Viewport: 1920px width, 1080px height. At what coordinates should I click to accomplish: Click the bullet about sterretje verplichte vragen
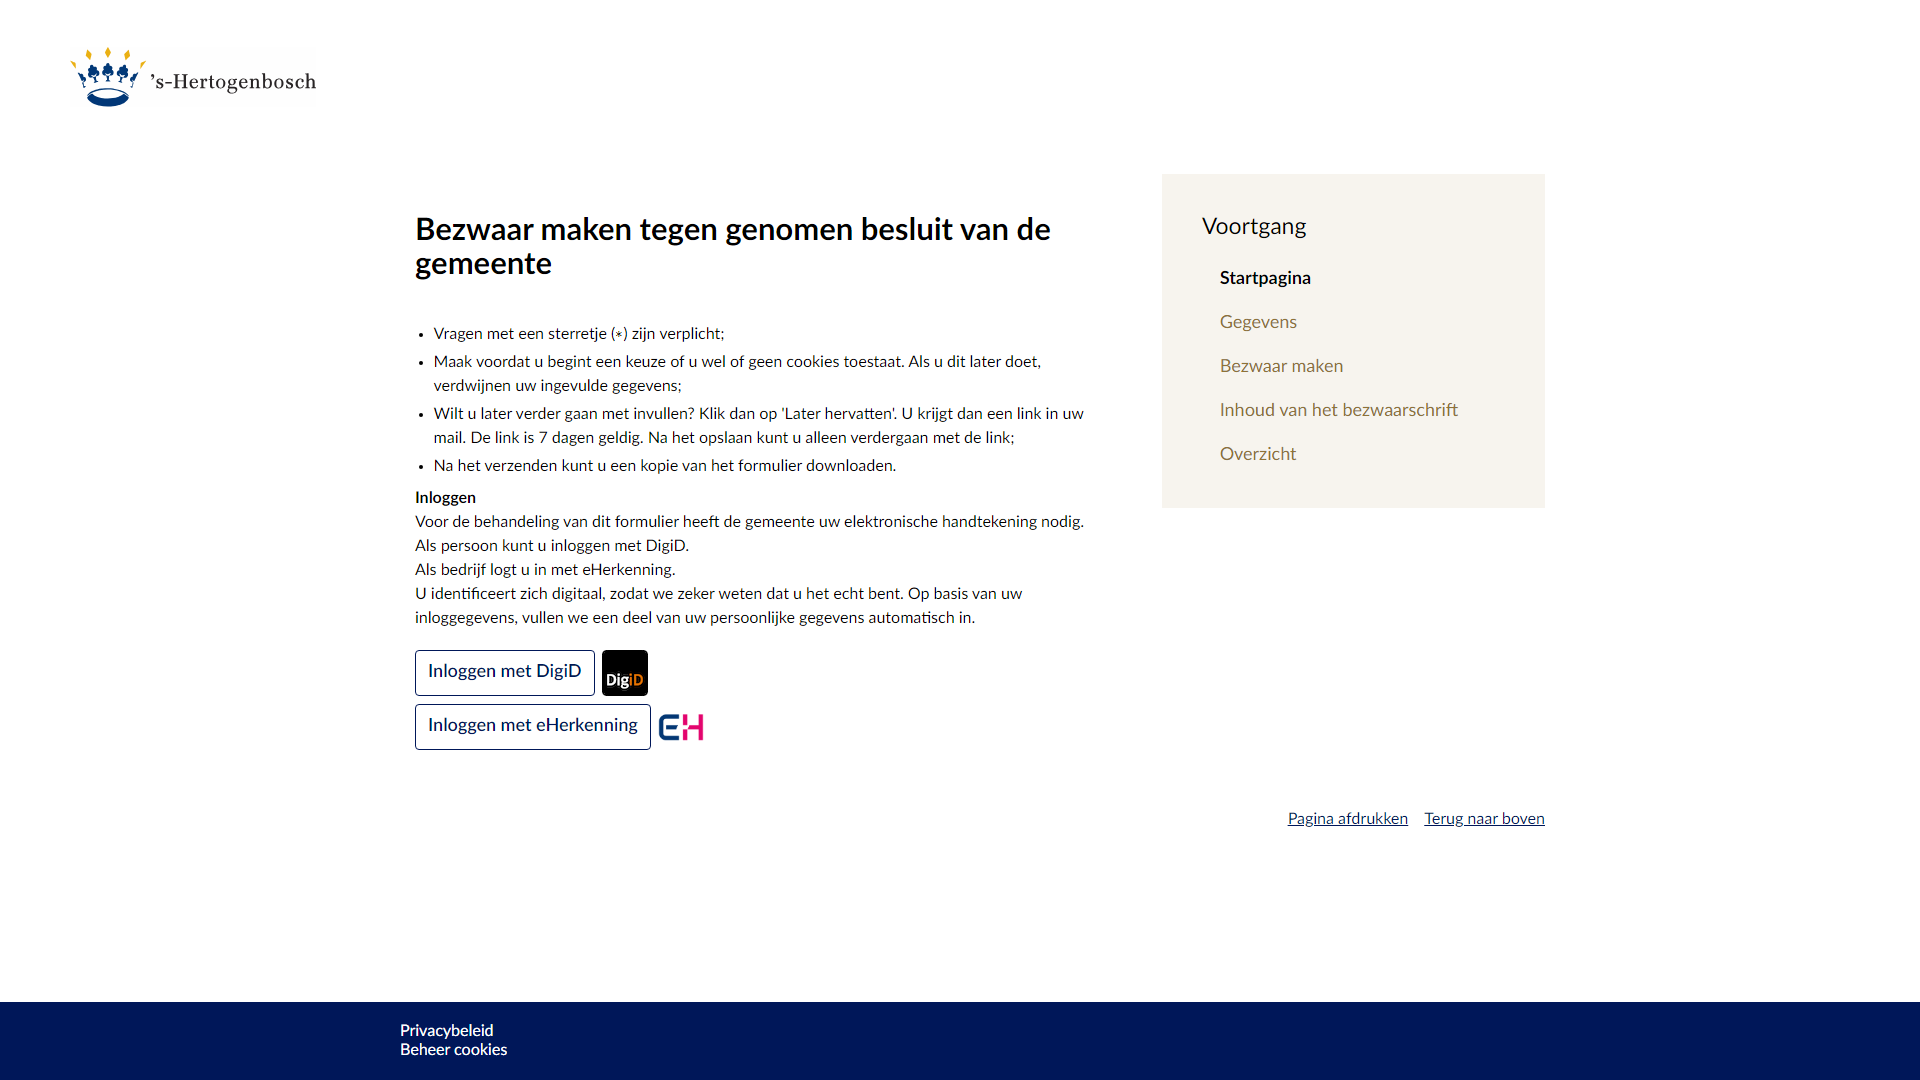tap(578, 334)
